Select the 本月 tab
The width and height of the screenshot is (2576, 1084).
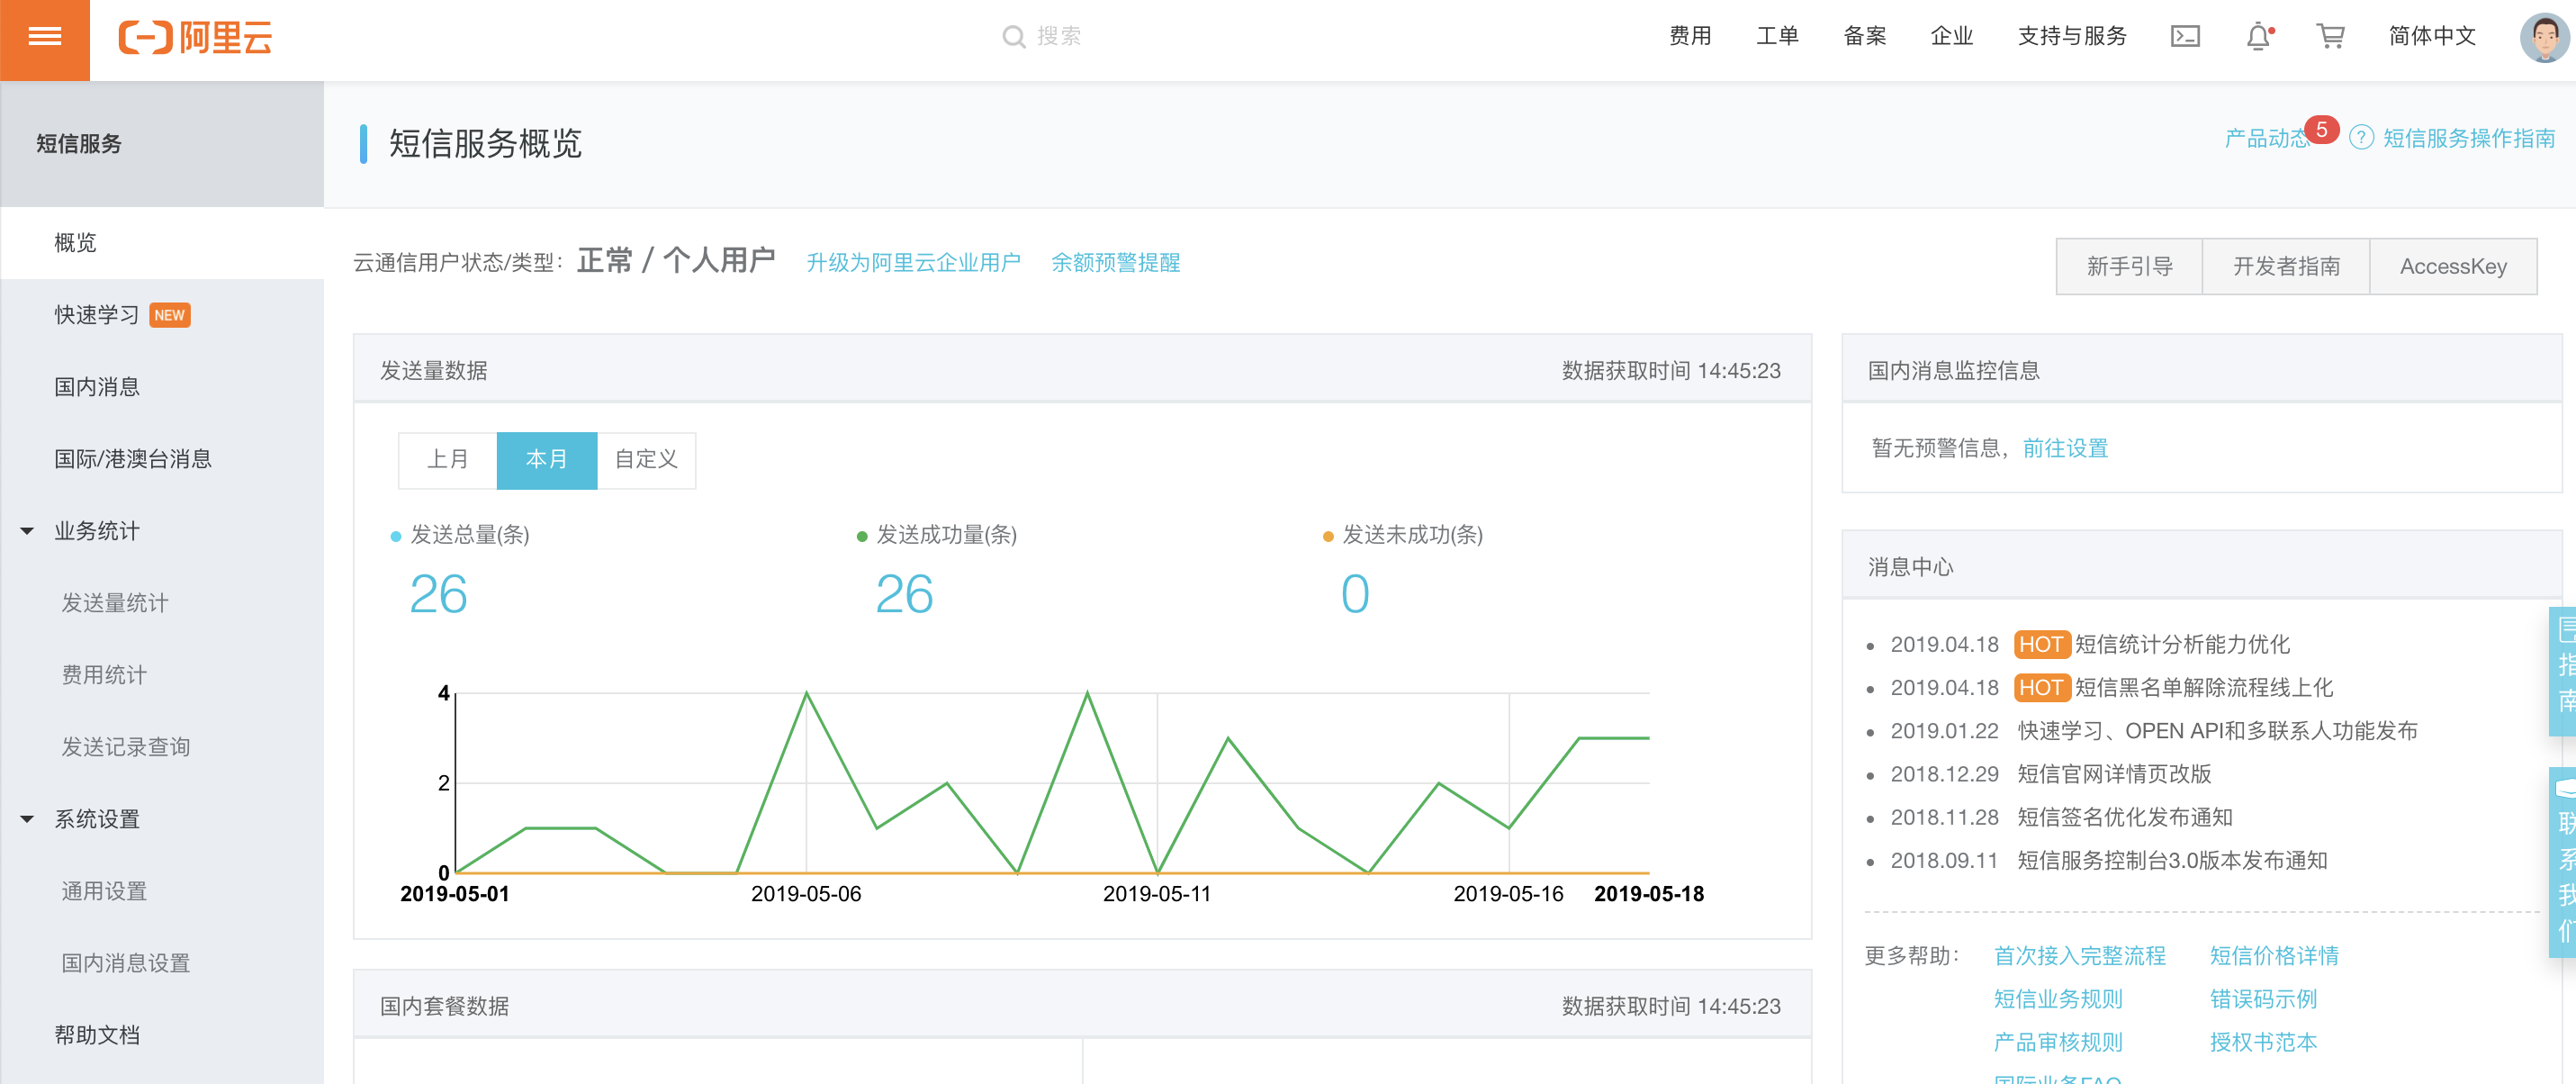[546, 460]
